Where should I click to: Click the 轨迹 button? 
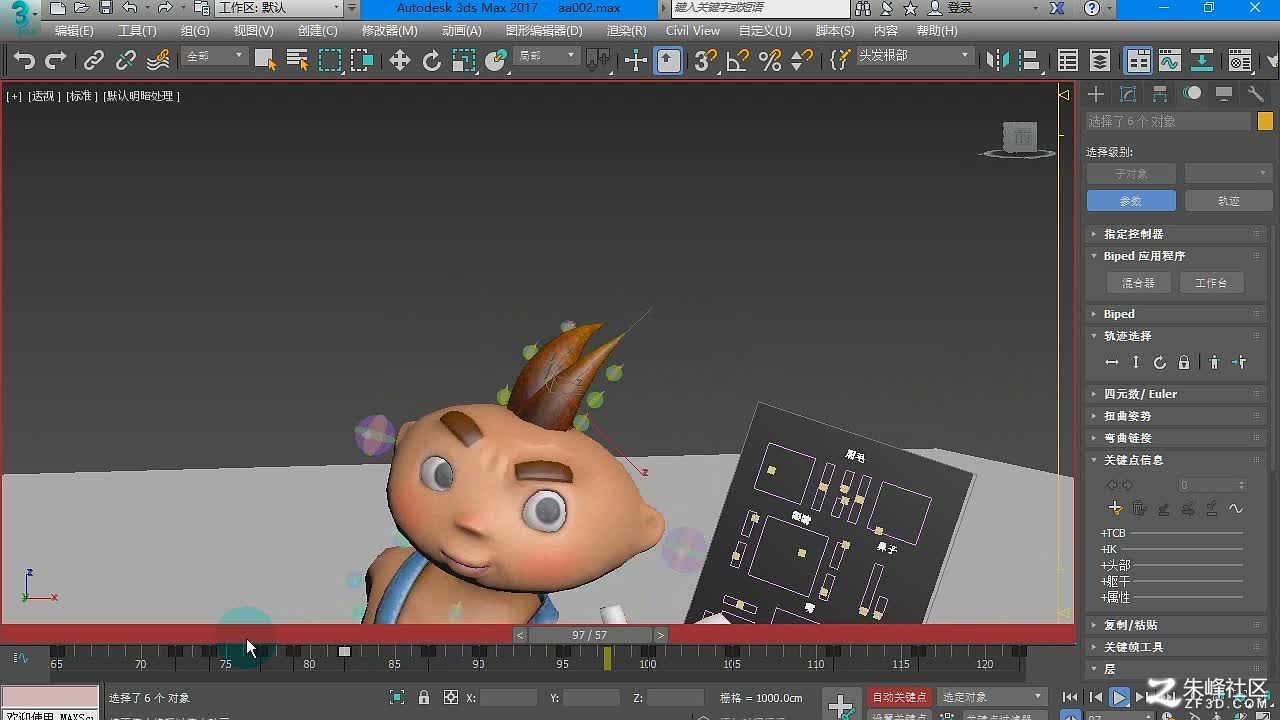tap(1228, 201)
